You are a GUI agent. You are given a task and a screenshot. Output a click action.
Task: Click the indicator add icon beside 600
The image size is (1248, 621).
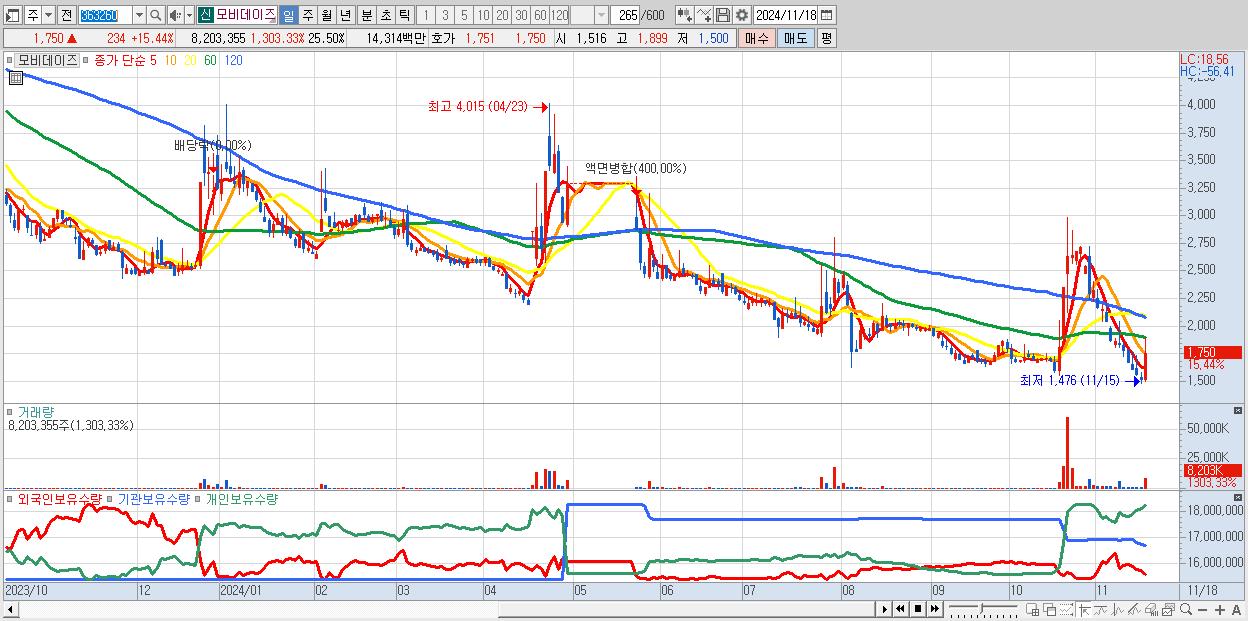tap(682, 15)
